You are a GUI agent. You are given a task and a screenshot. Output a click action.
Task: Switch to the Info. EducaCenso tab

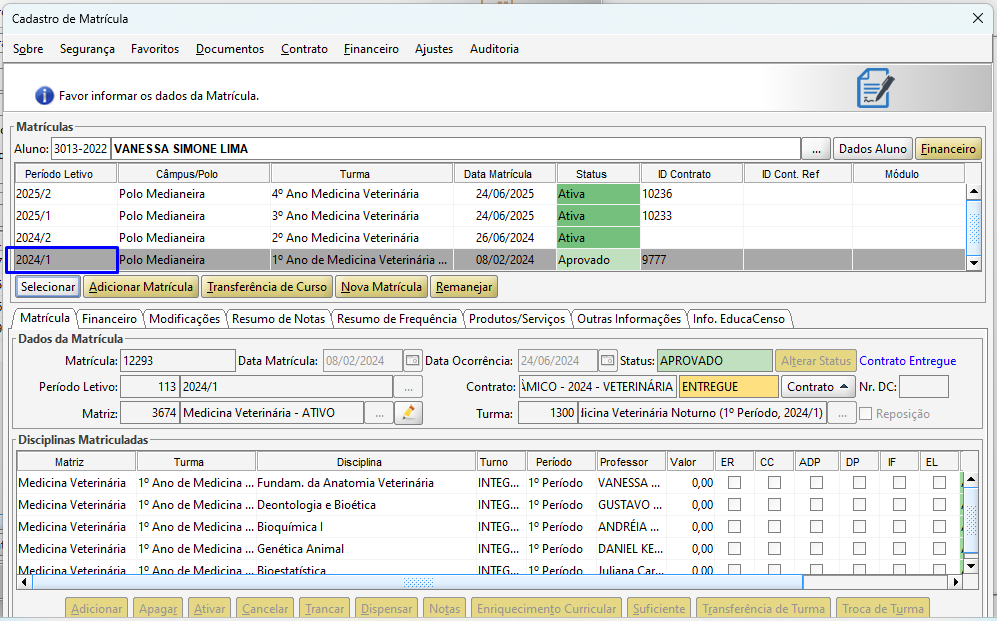[x=739, y=319]
